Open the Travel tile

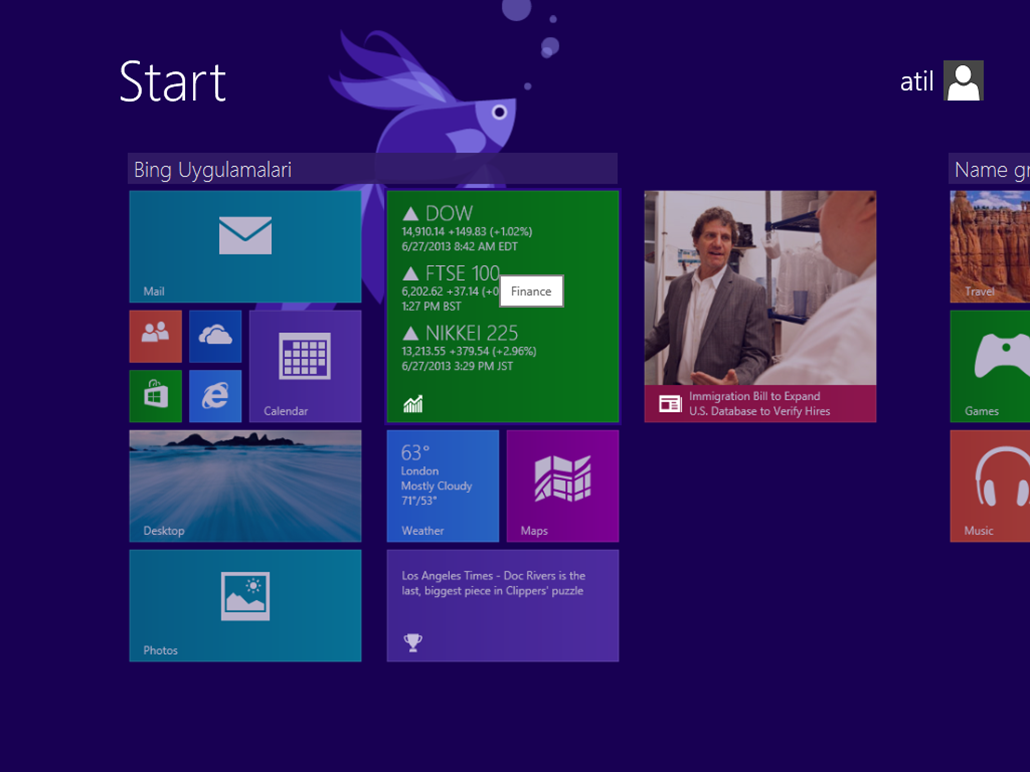coord(990,246)
